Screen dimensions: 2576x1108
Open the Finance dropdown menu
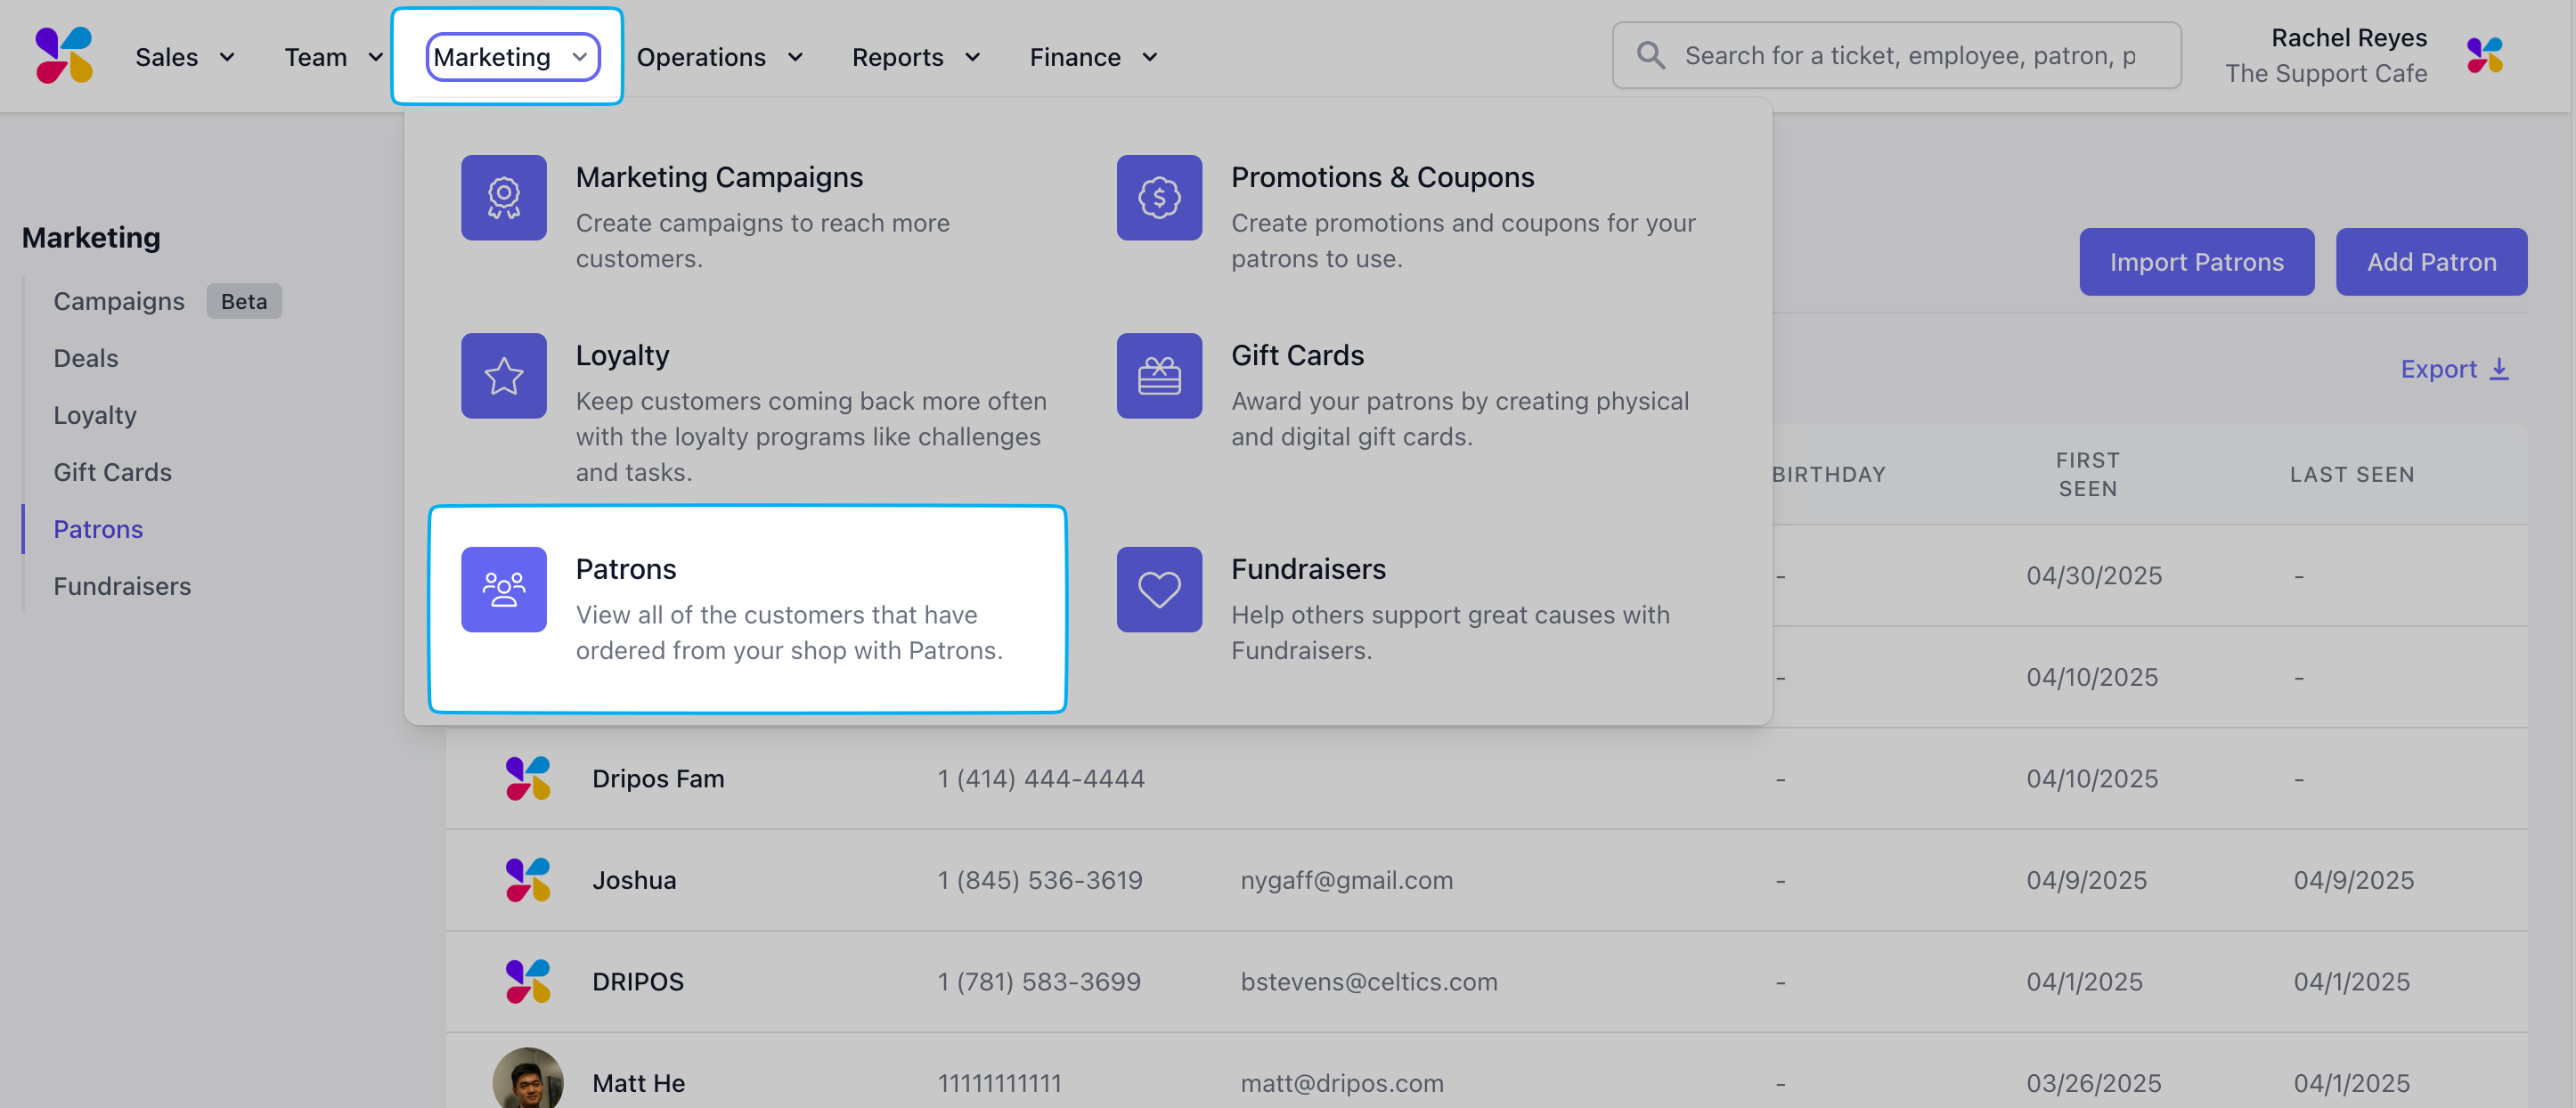pyautogui.click(x=1093, y=57)
